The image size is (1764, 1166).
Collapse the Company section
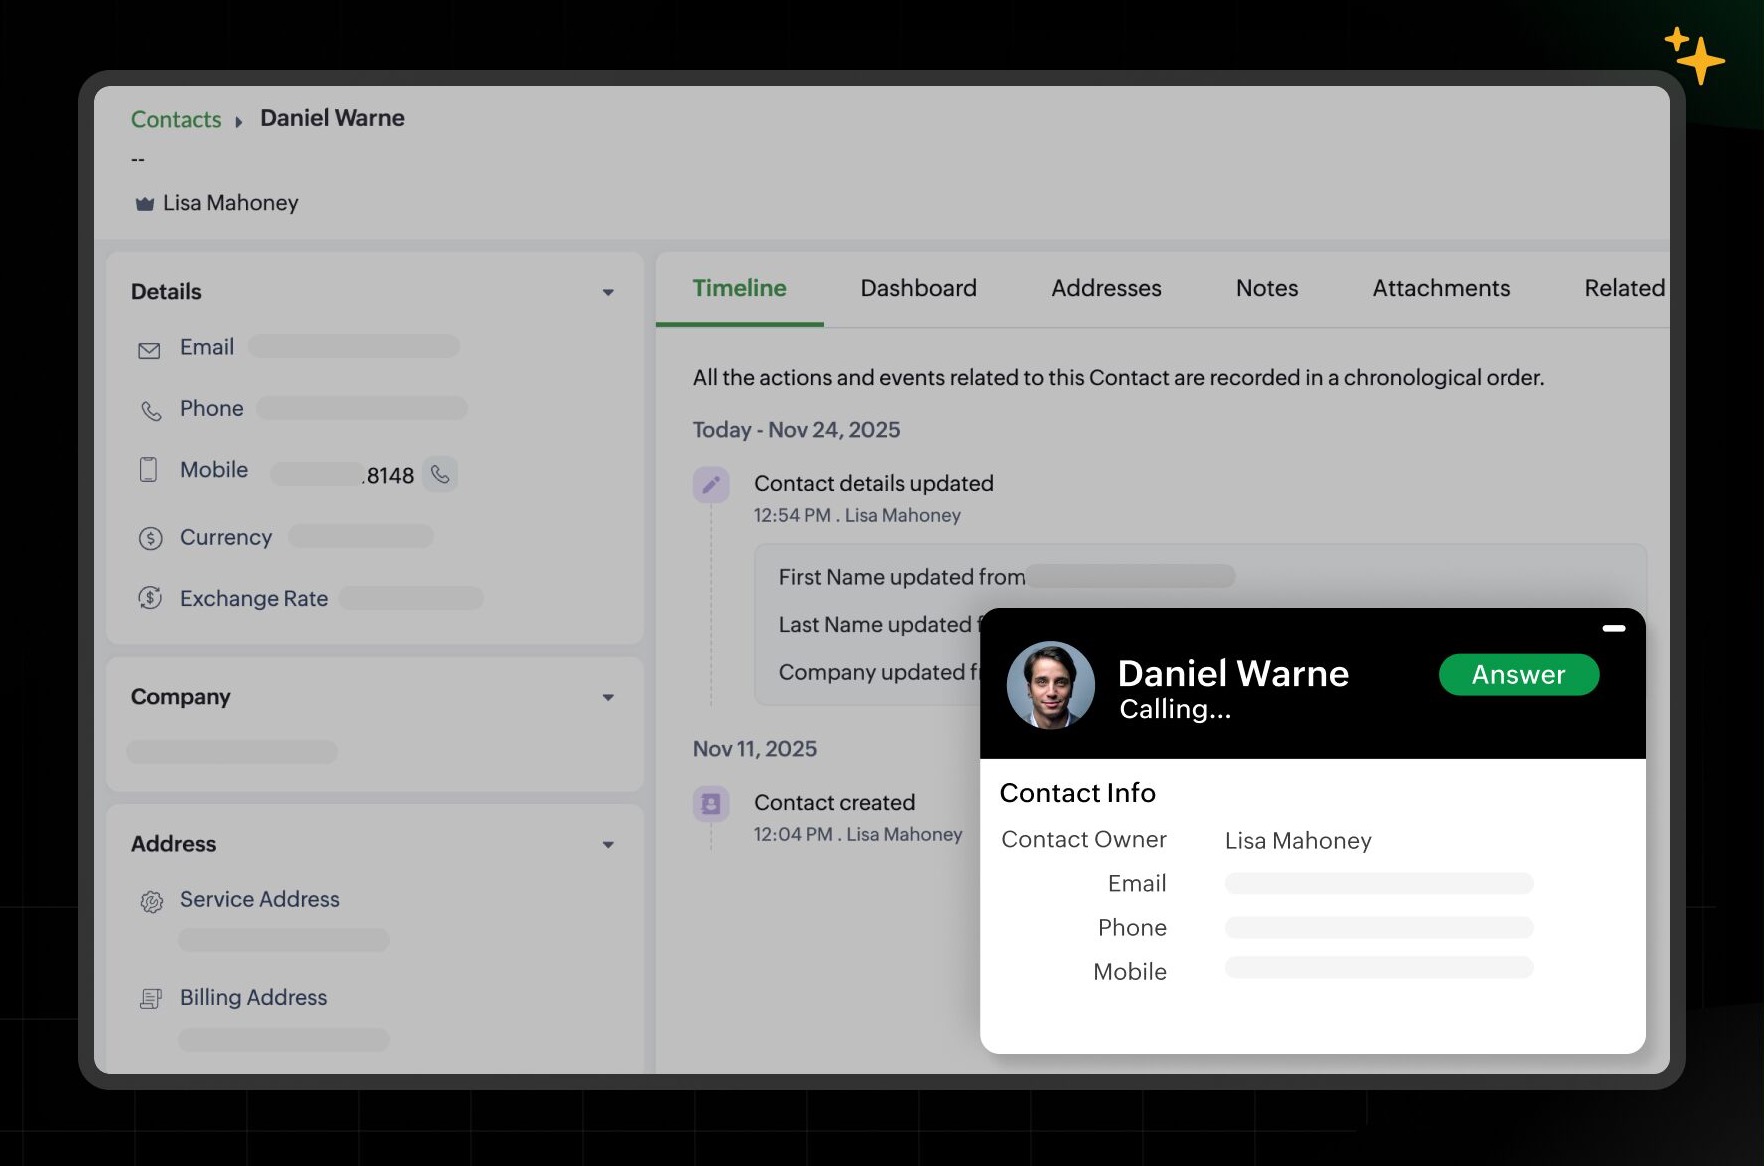[608, 697]
